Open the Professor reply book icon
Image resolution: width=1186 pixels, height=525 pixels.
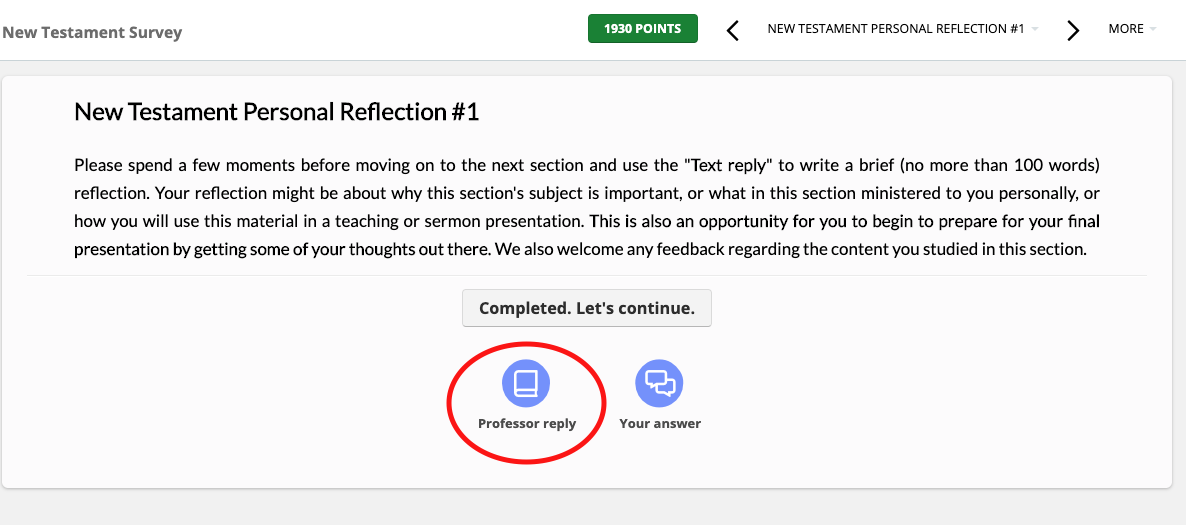point(526,383)
